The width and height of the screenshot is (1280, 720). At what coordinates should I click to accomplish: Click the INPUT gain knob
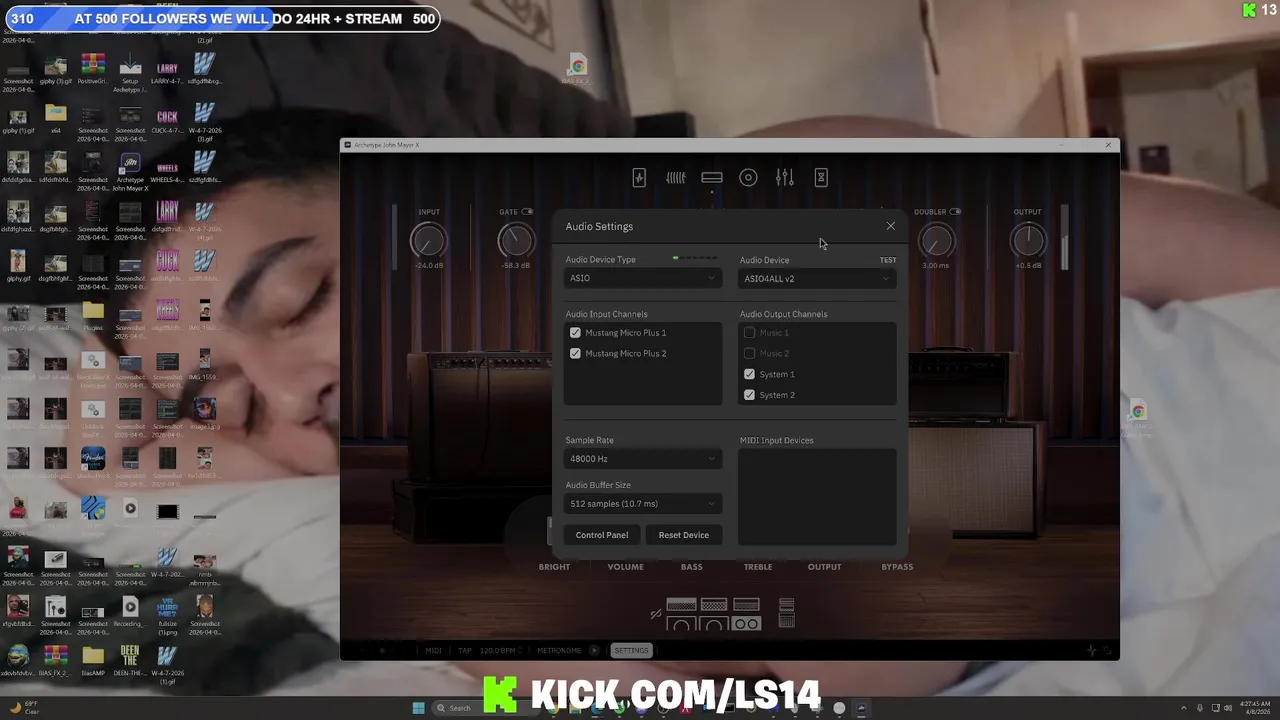428,240
